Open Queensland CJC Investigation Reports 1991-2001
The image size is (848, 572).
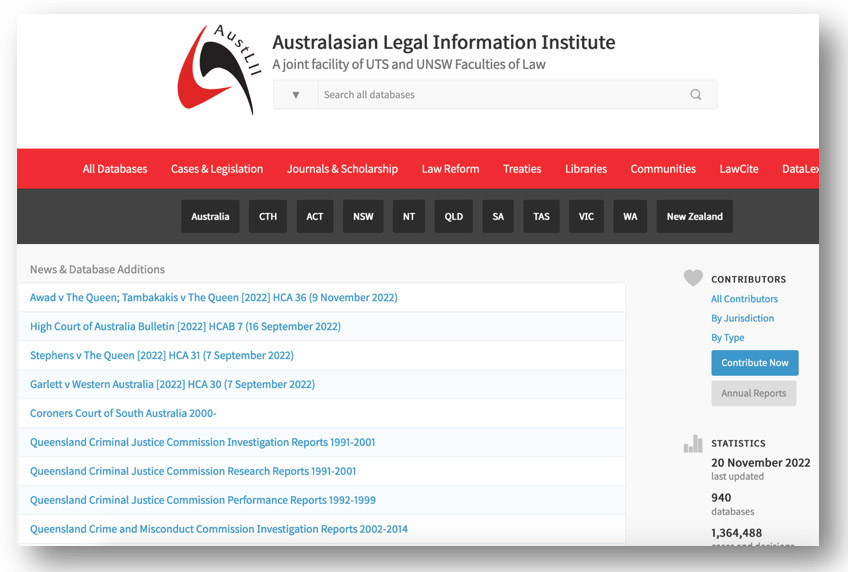coord(202,442)
